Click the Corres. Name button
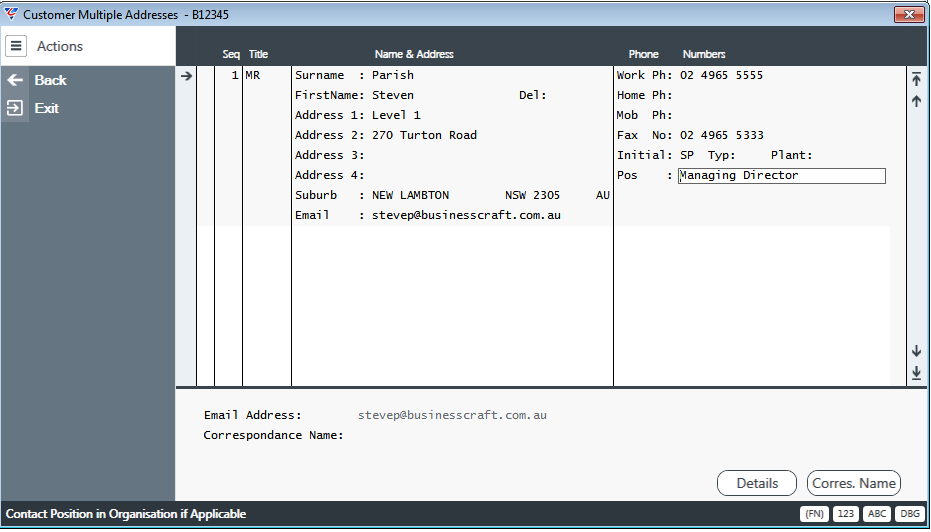Viewport: 931px width, 532px height. coord(853,483)
